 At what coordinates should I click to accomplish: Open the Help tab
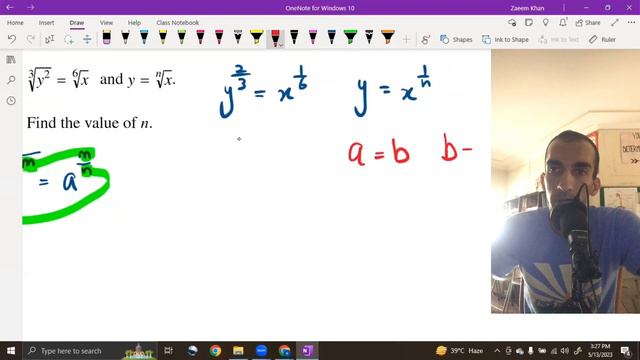(134, 23)
